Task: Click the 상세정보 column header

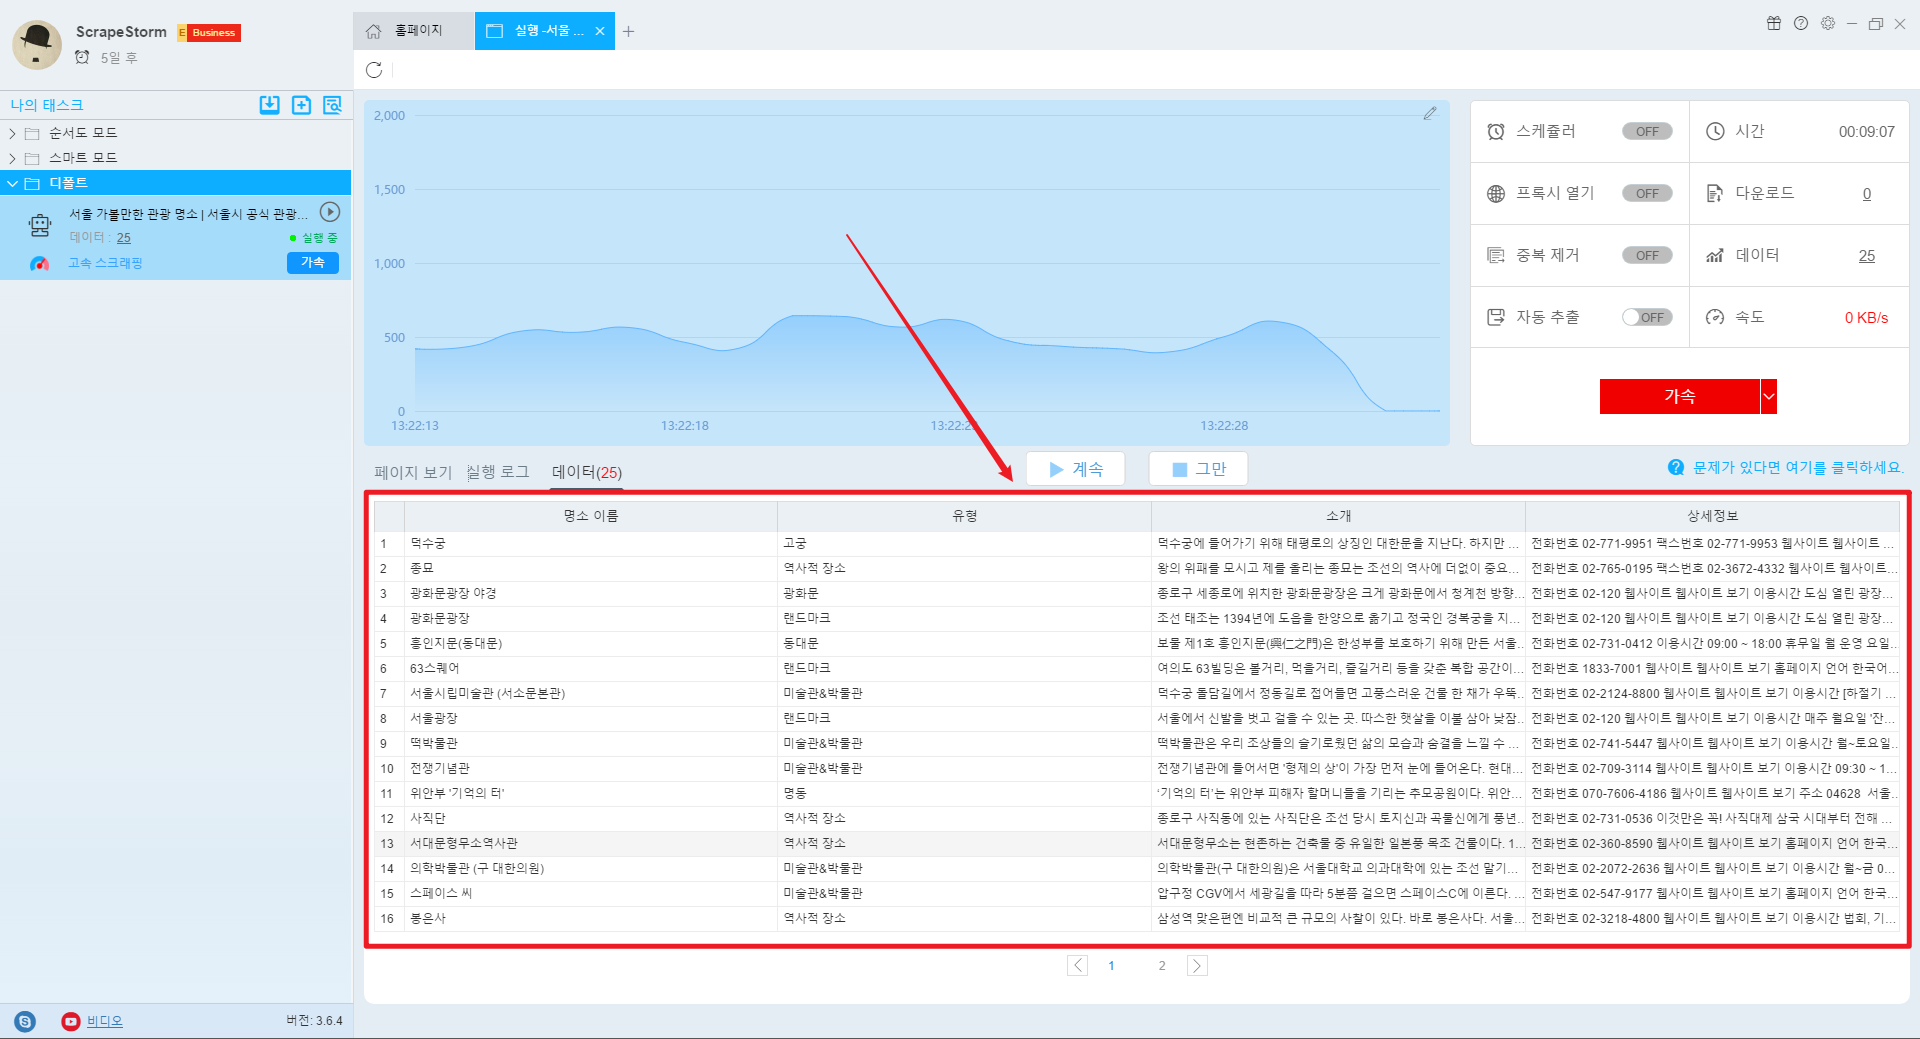Action: coord(1713,516)
